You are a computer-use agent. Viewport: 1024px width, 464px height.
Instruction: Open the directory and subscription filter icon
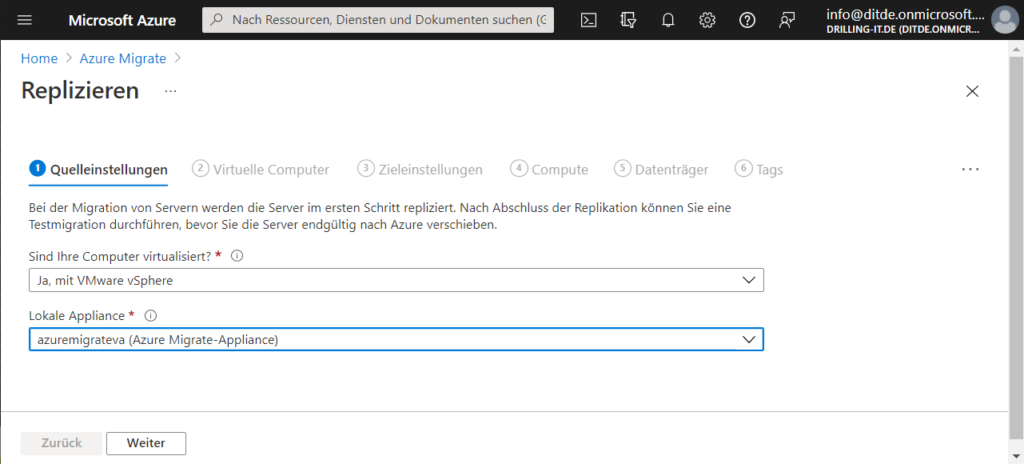628,20
